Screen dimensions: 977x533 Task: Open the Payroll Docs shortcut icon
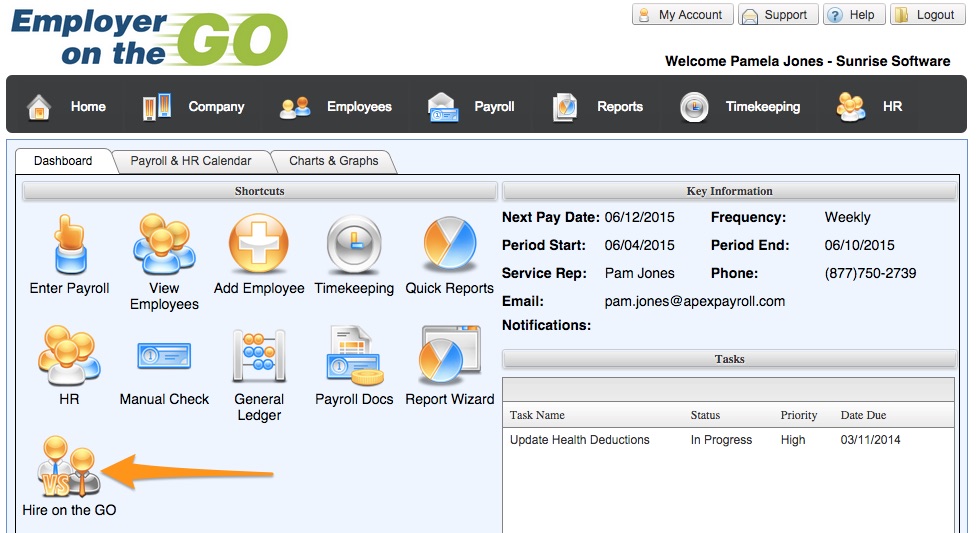coord(354,355)
